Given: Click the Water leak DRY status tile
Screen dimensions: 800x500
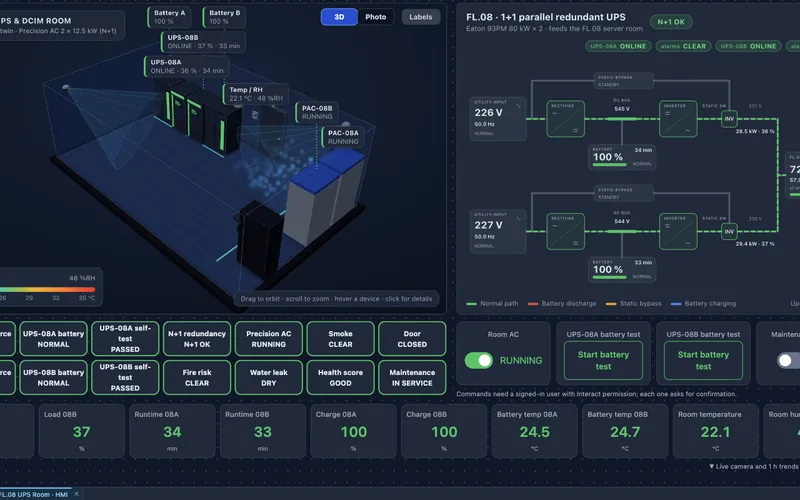Looking at the screenshot, I should coord(268,378).
